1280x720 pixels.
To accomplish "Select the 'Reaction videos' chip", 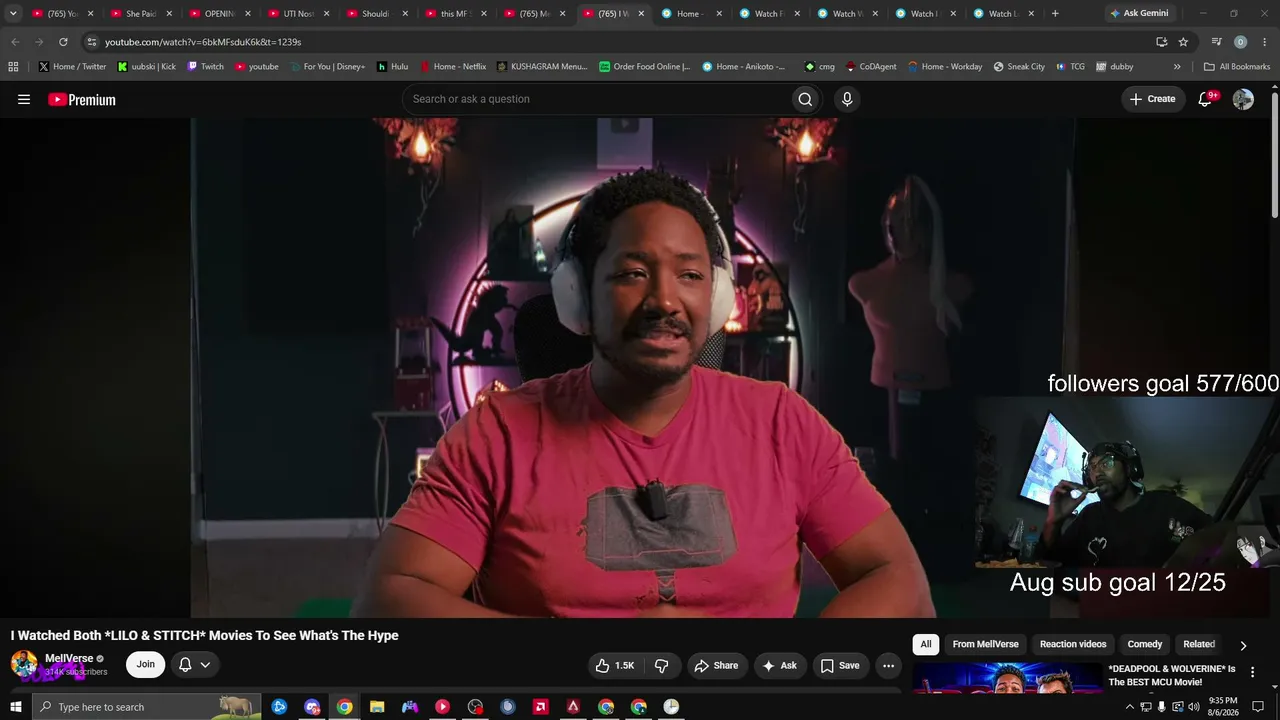I will click(x=1073, y=644).
